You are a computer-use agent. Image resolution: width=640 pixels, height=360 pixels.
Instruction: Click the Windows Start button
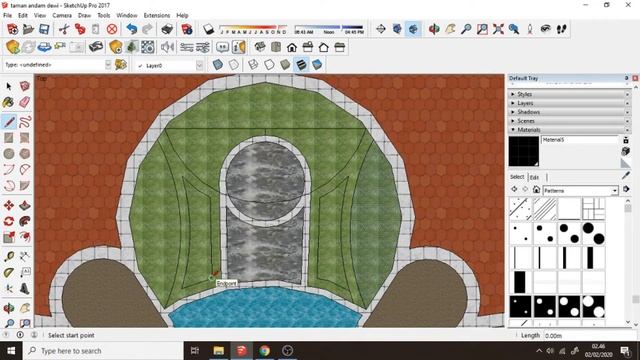pos(11,351)
